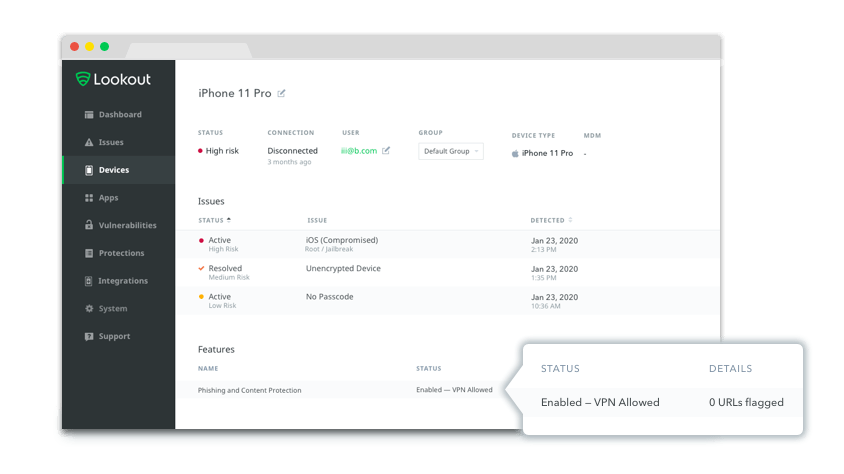Viewport: 844px width, 474px height.
Task: Open Phishing and Content Protection feature
Action: click(x=249, y=390)
